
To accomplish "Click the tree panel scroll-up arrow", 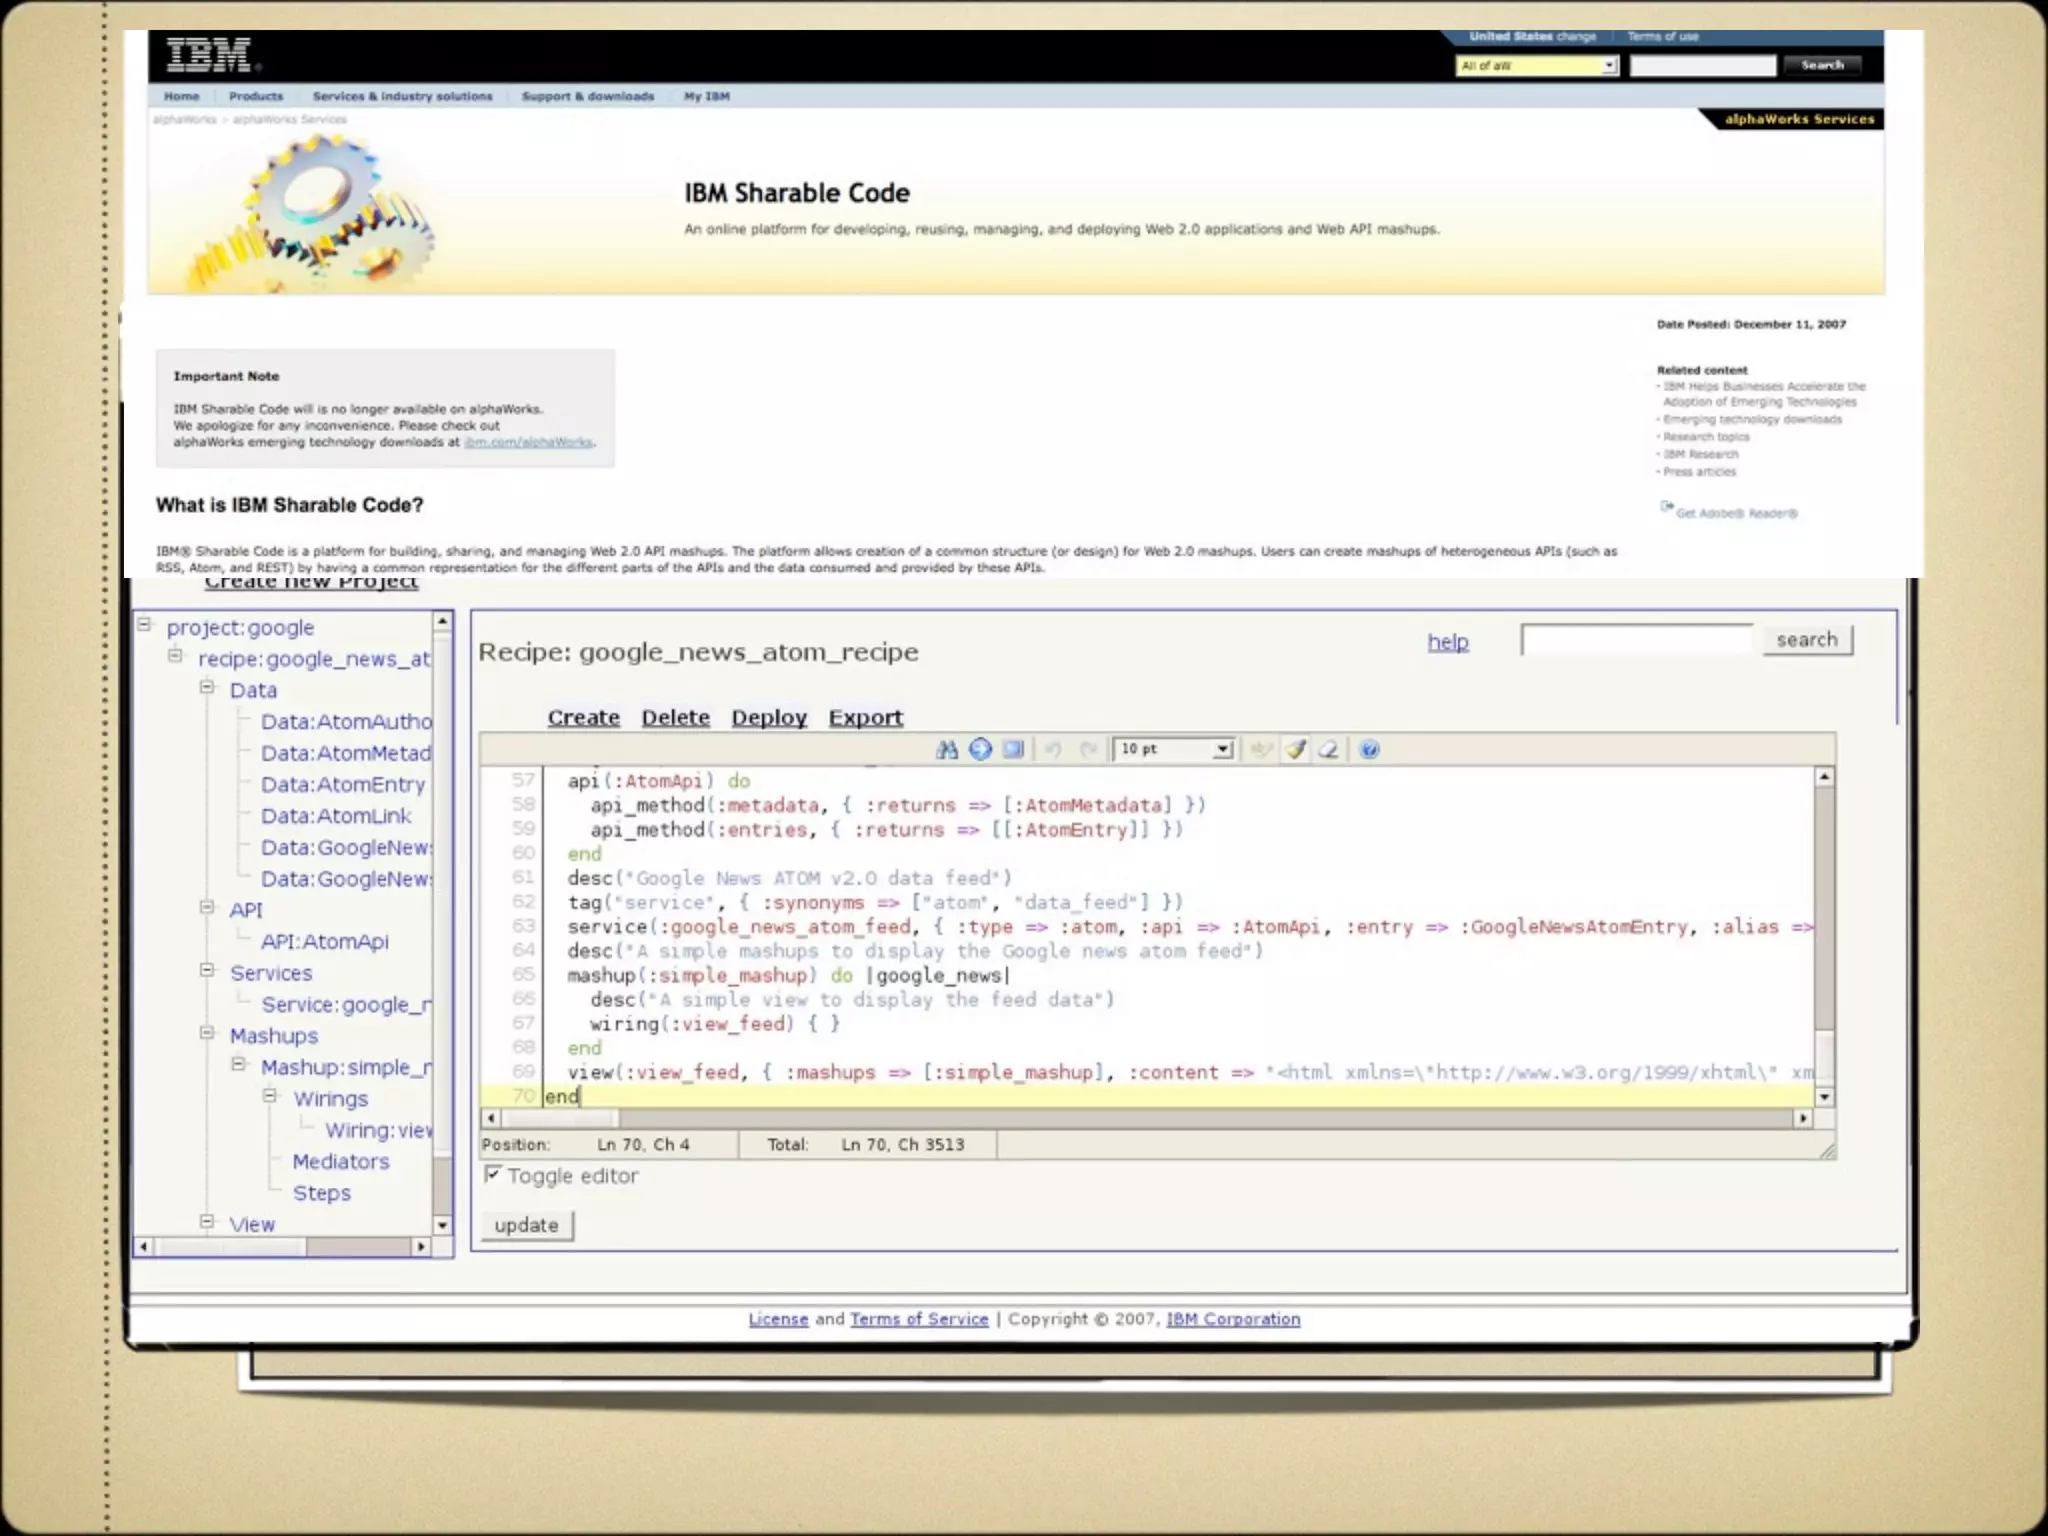I will 442,622.
